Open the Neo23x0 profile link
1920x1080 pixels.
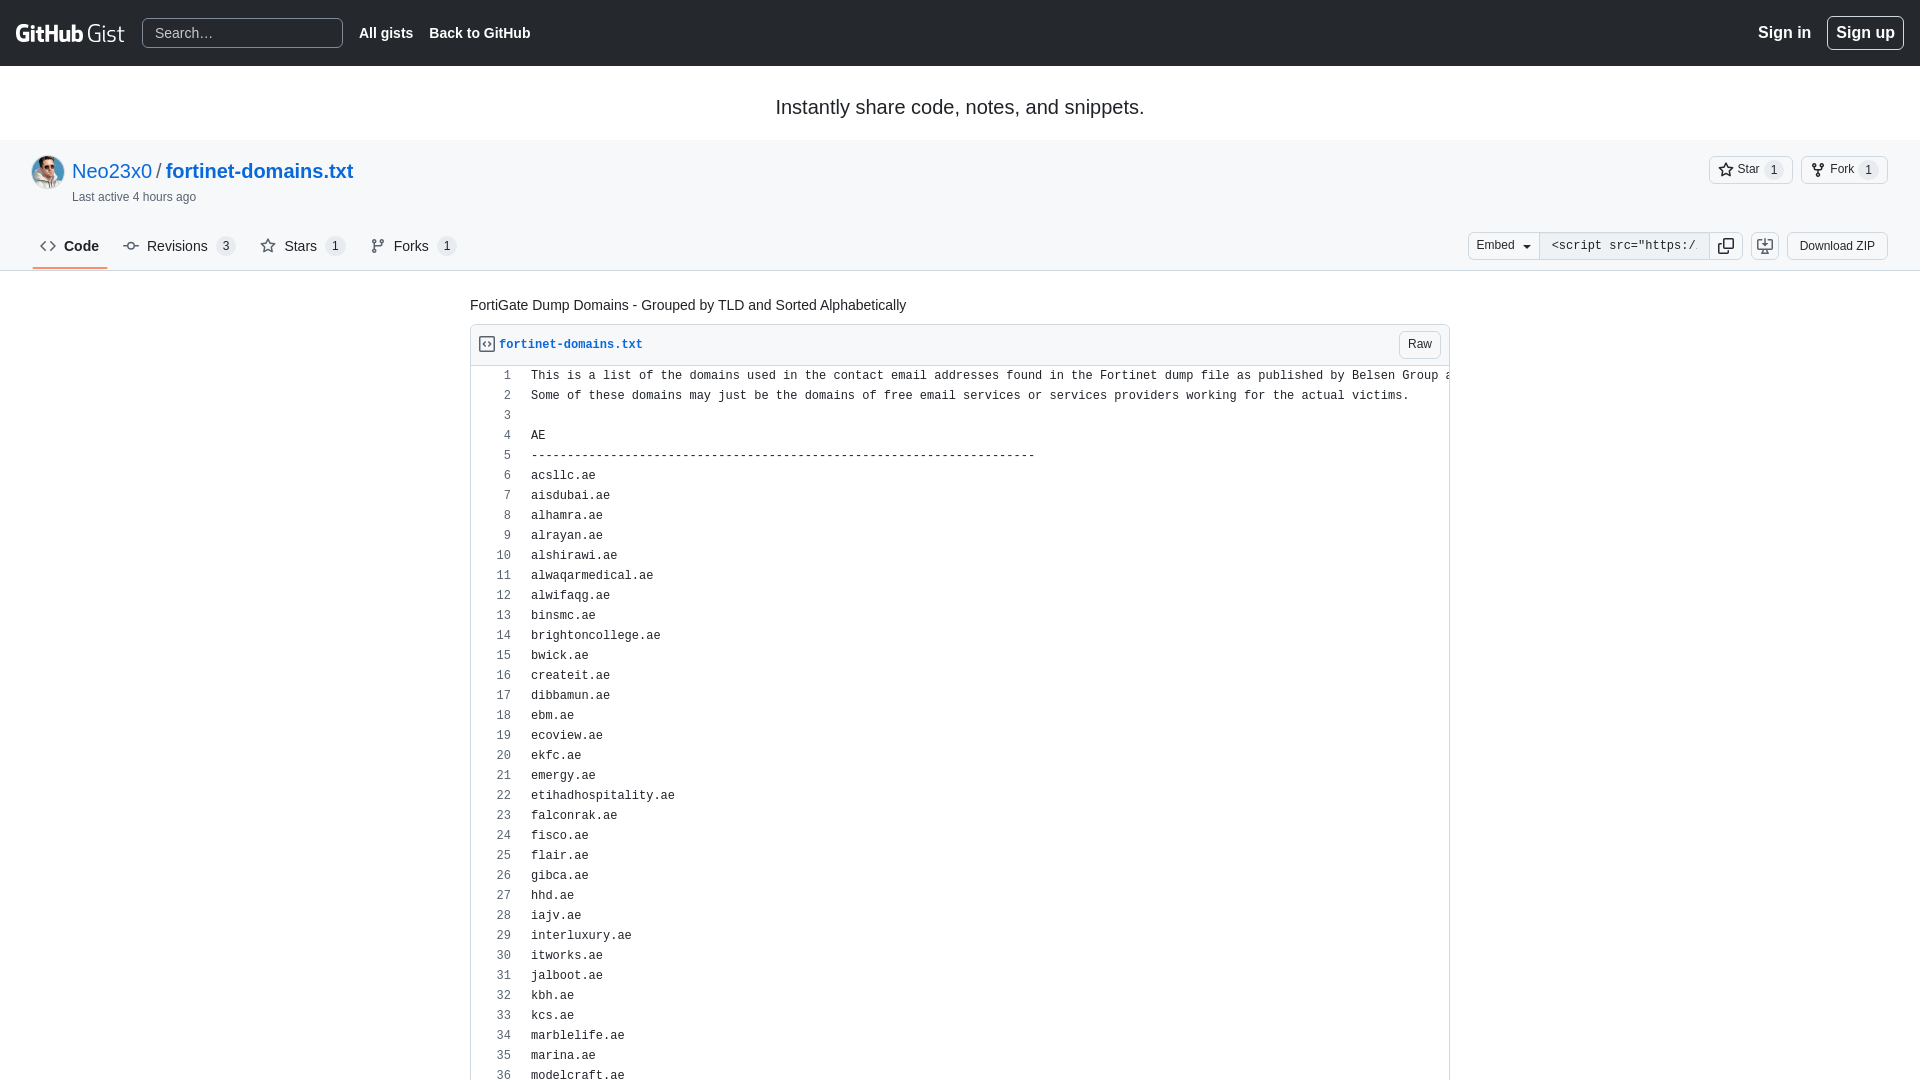111,170
